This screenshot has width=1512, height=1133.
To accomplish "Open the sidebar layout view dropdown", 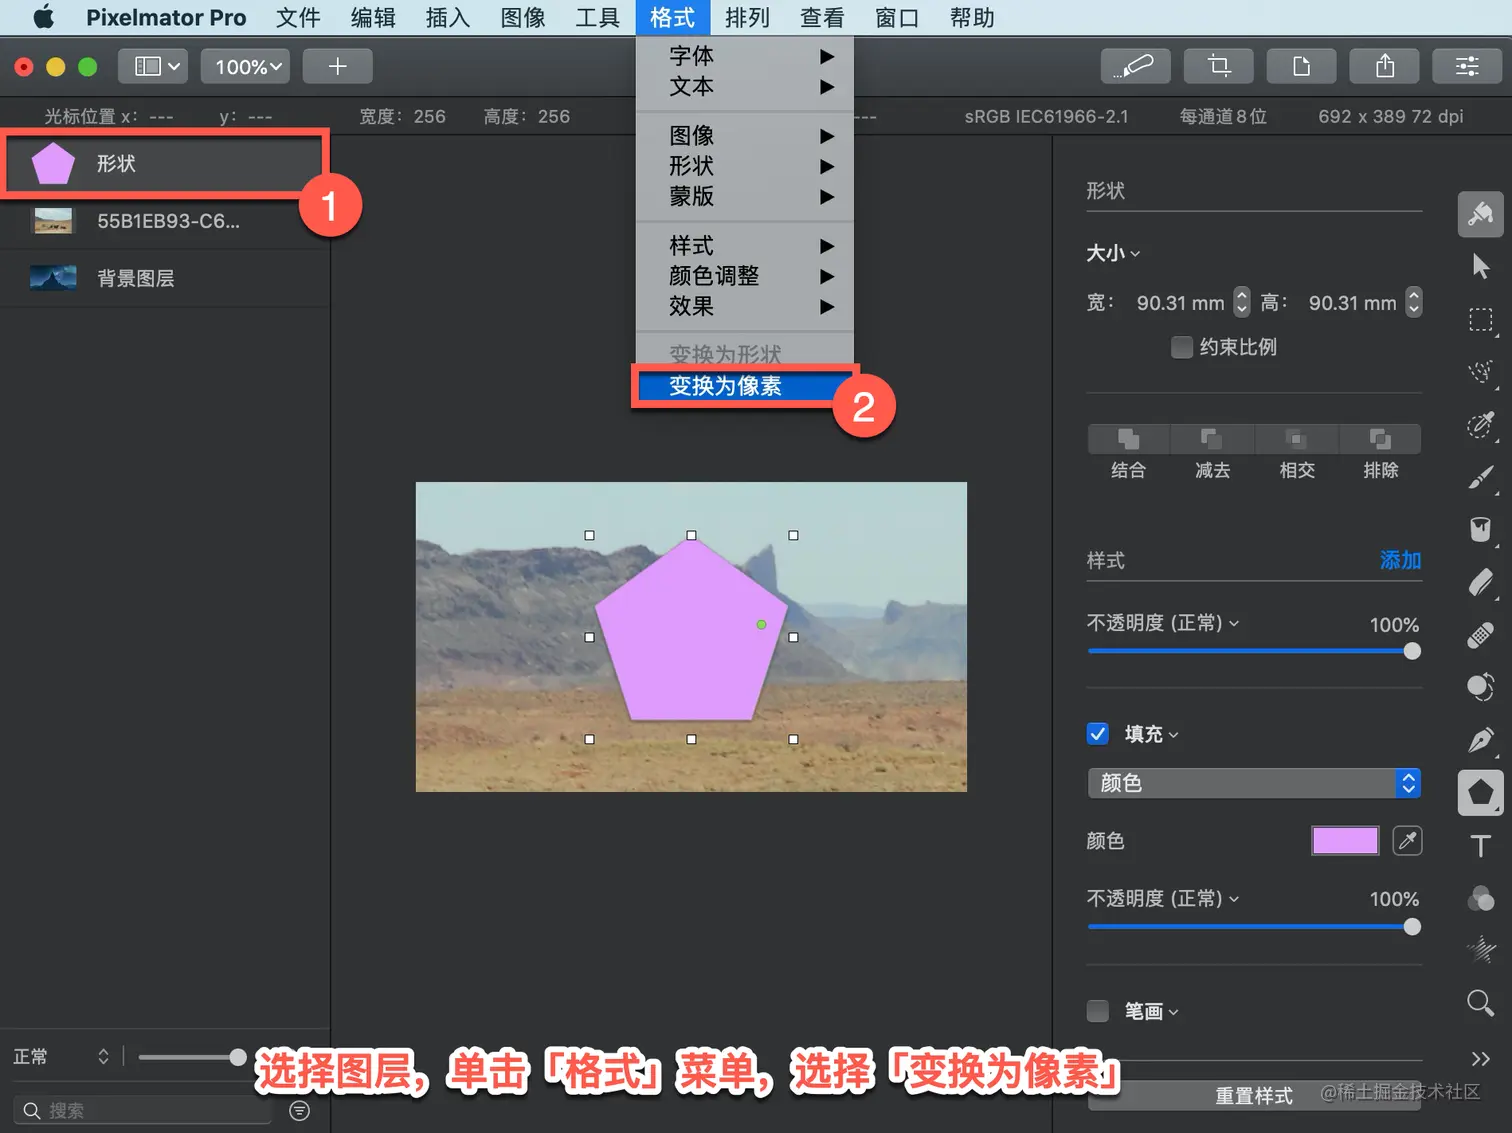I will [x=154, y=66].
